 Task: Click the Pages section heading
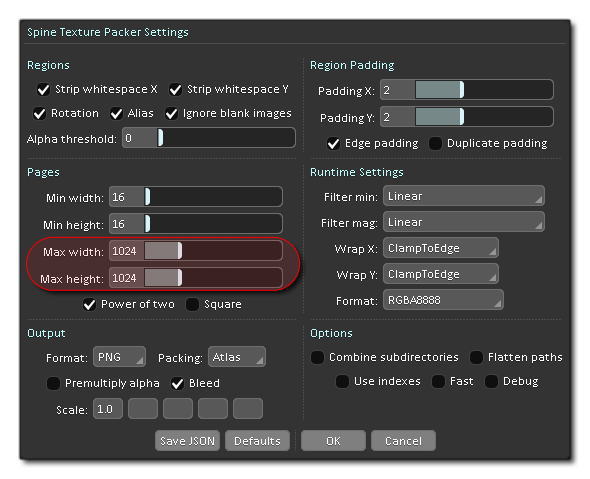pyautogui.click(x=43, y=172)
